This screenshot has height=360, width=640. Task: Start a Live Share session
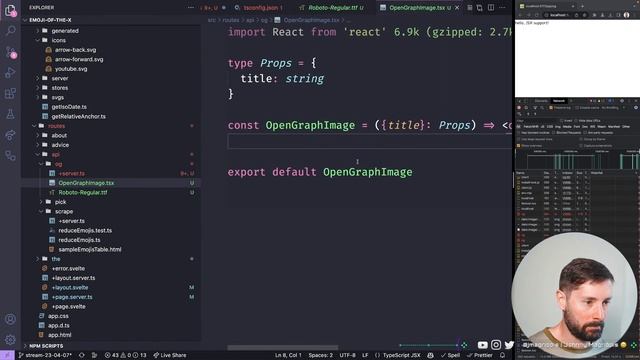[169, 355]
